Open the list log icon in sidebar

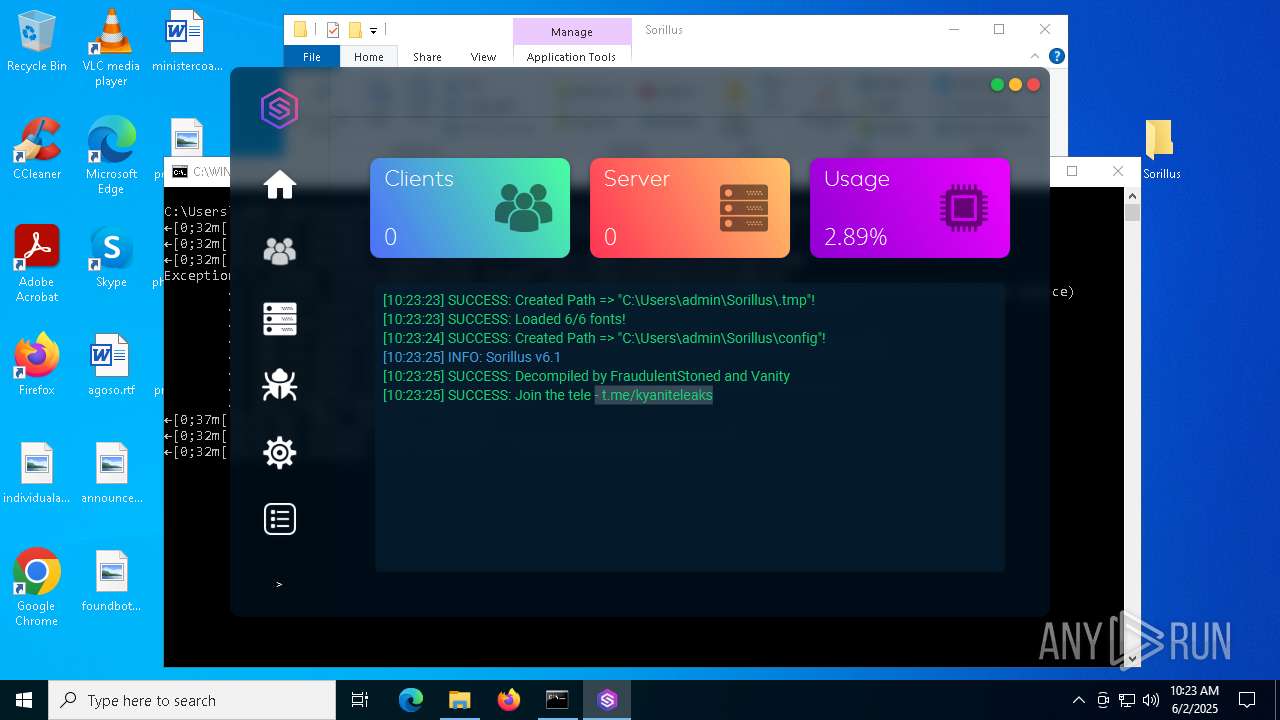click(280, 519)
